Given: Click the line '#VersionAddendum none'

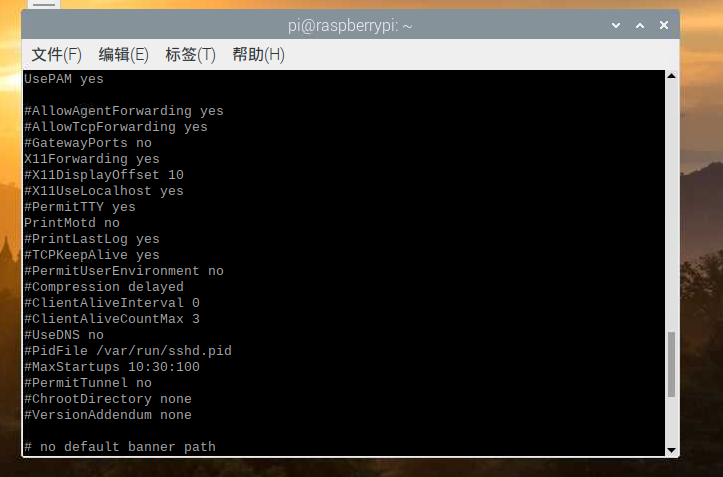Looking at the screenshot, I should tap(108, 415).
